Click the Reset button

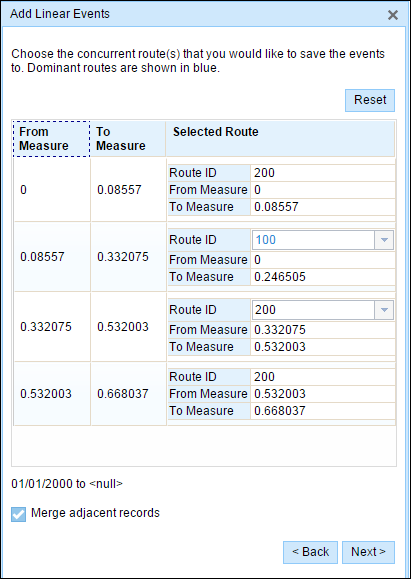tap(370, 100)
